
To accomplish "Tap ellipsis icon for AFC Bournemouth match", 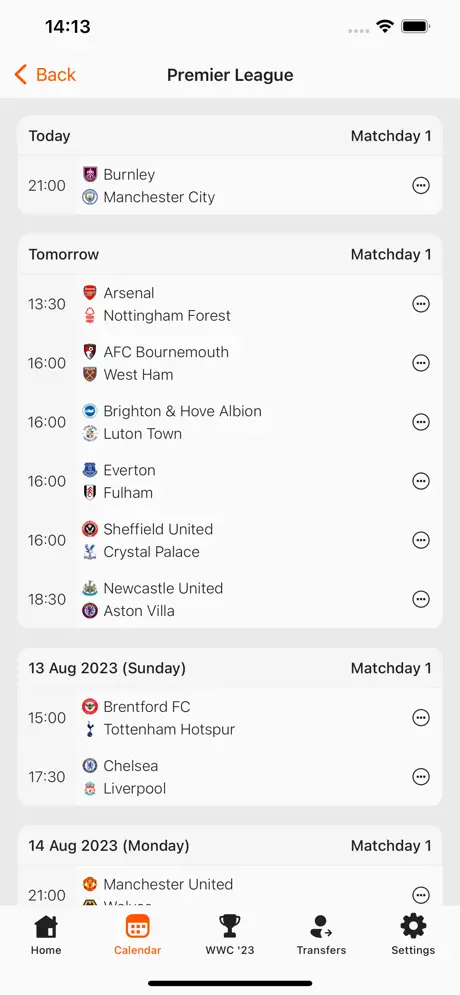I will click(421, 363).
